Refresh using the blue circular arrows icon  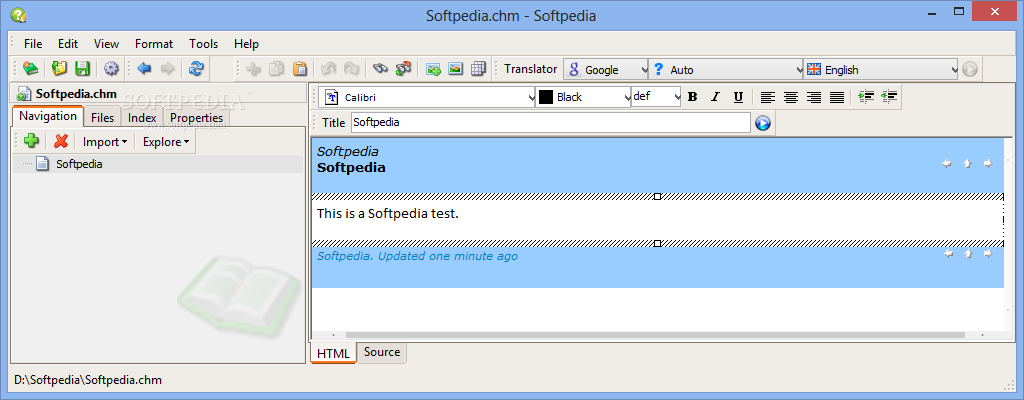pyautogui.click(x=196, y=69)
